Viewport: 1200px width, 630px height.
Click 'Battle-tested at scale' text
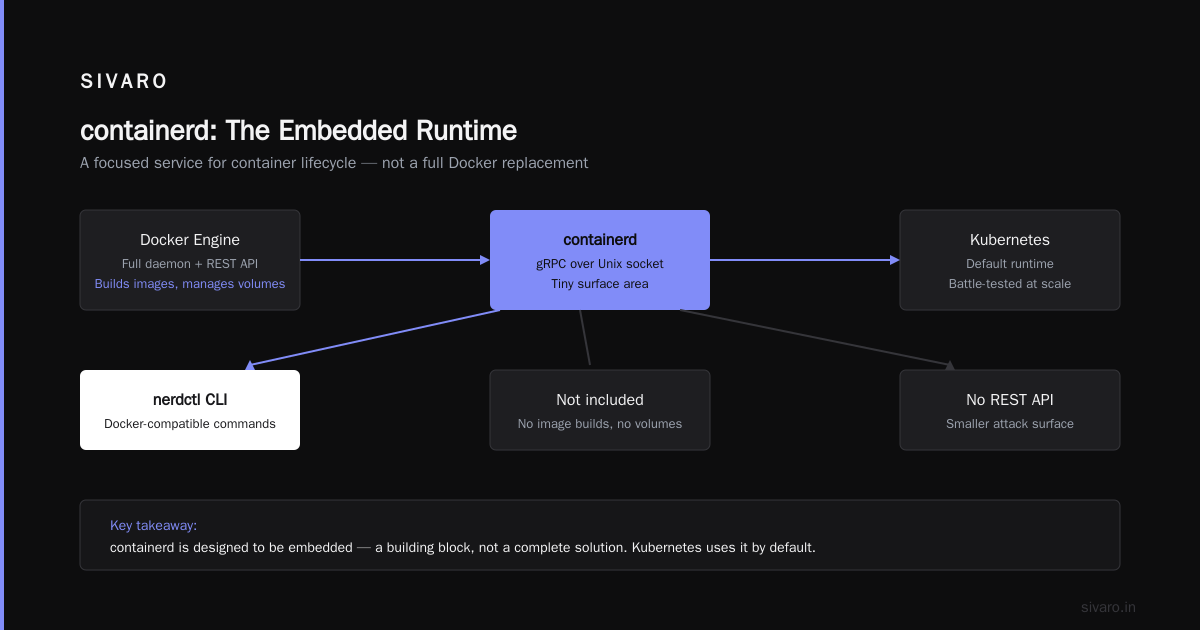tap(1010, 284)
